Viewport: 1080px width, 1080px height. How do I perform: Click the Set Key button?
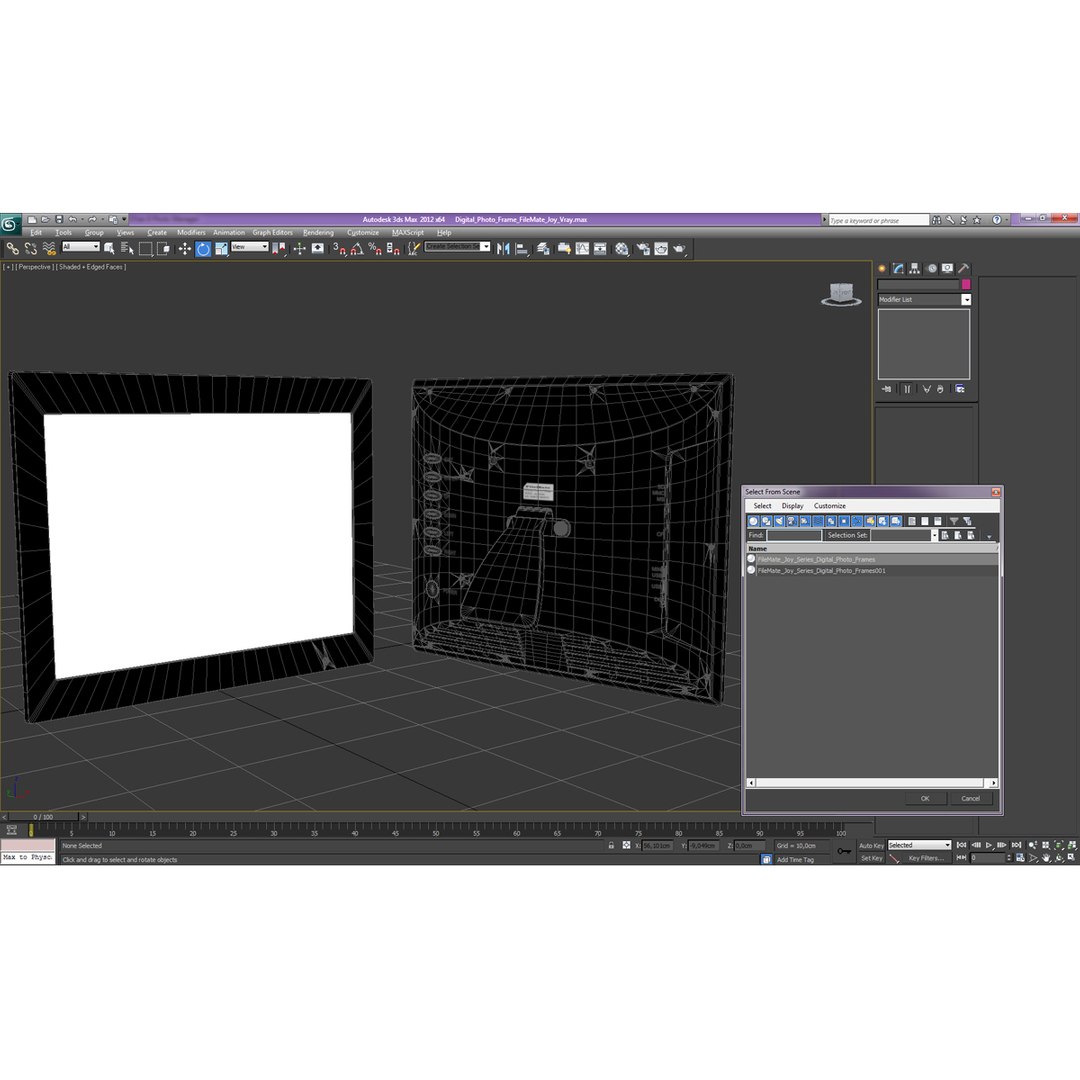coord(871,858)
